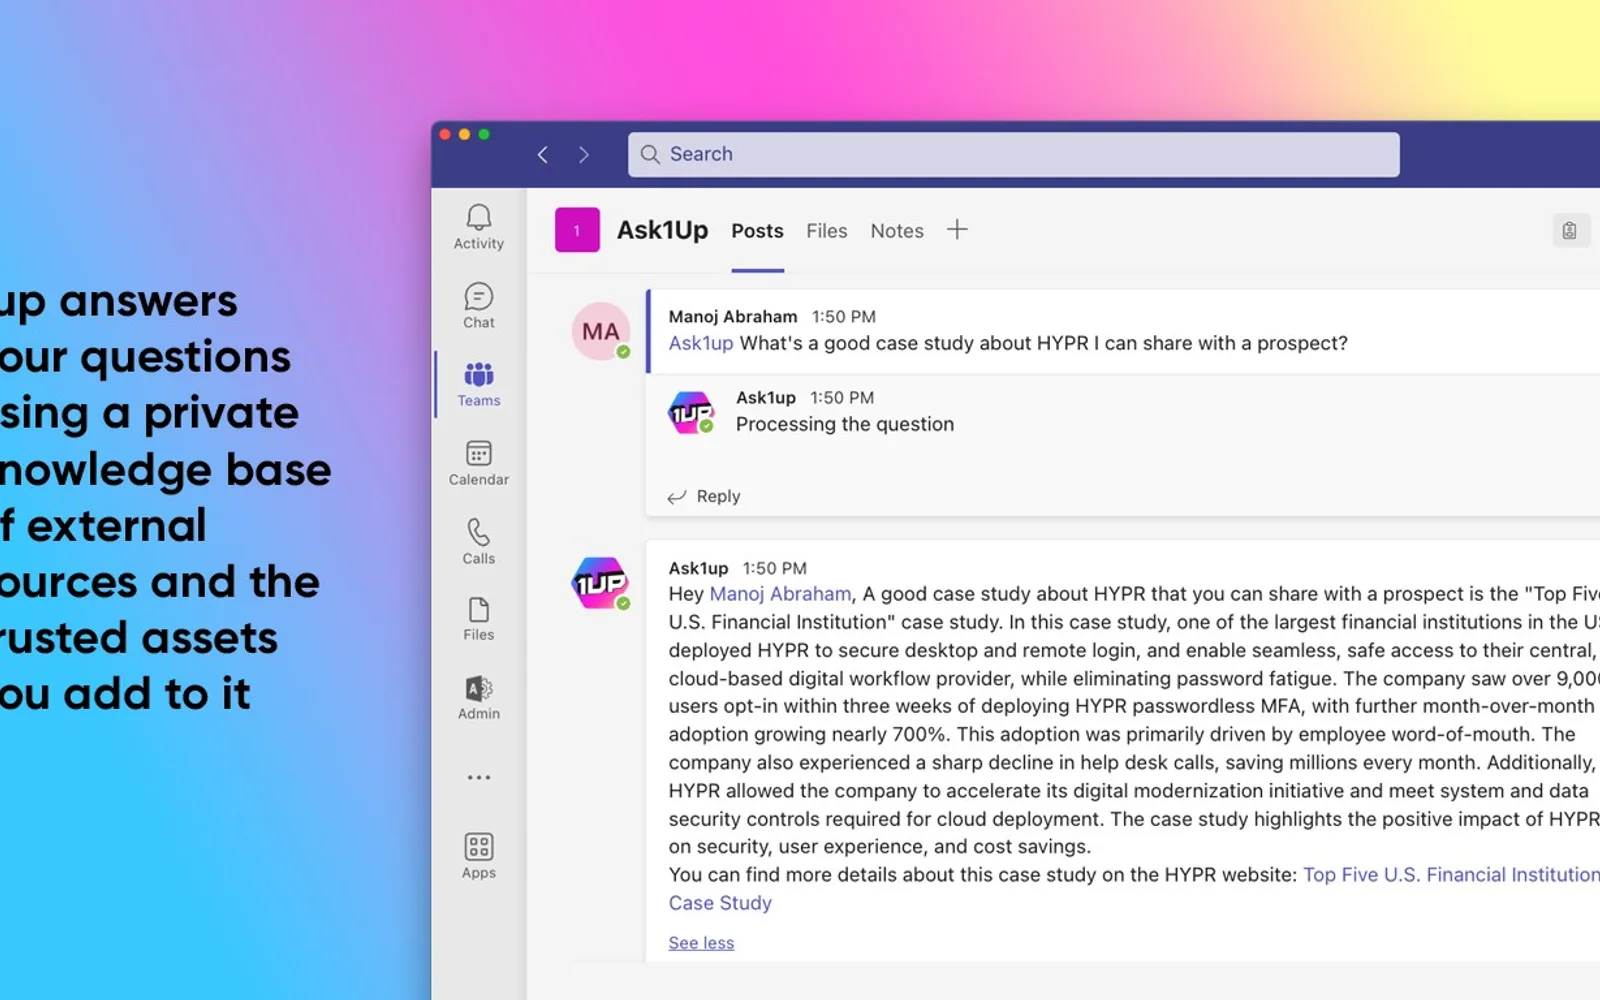Switch to the Files tab
The image size is (1600, 1000).
coord(826,231)
